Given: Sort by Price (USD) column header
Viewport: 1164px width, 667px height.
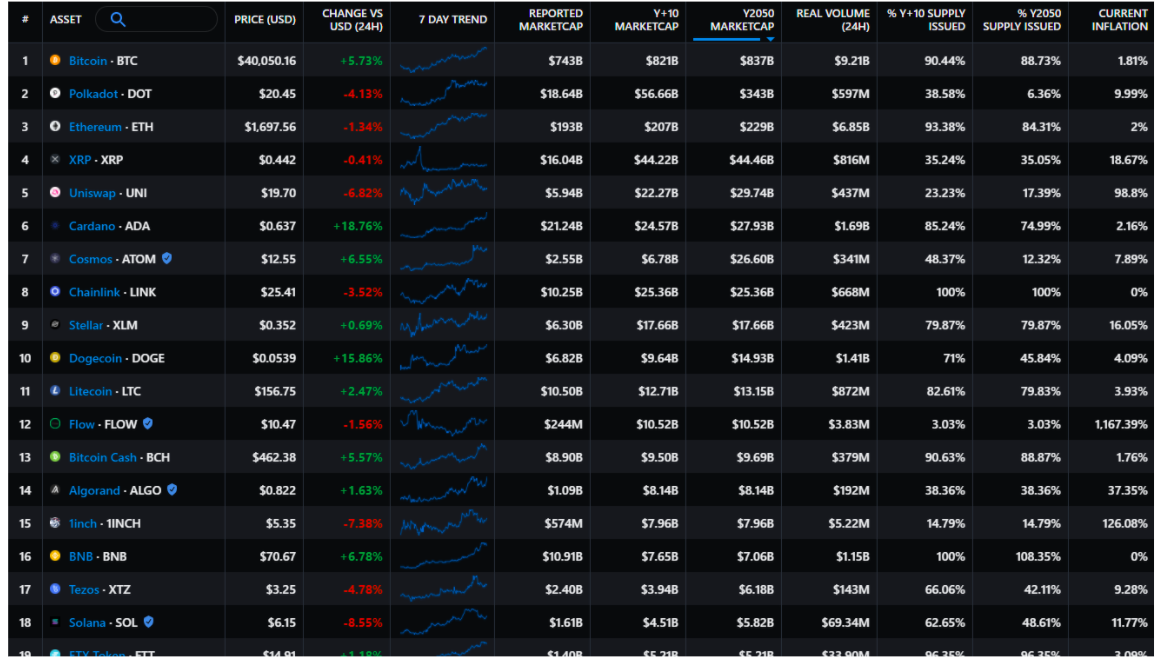Looking at the screenshot, I should pyautogui.click(x=264, y=20).
